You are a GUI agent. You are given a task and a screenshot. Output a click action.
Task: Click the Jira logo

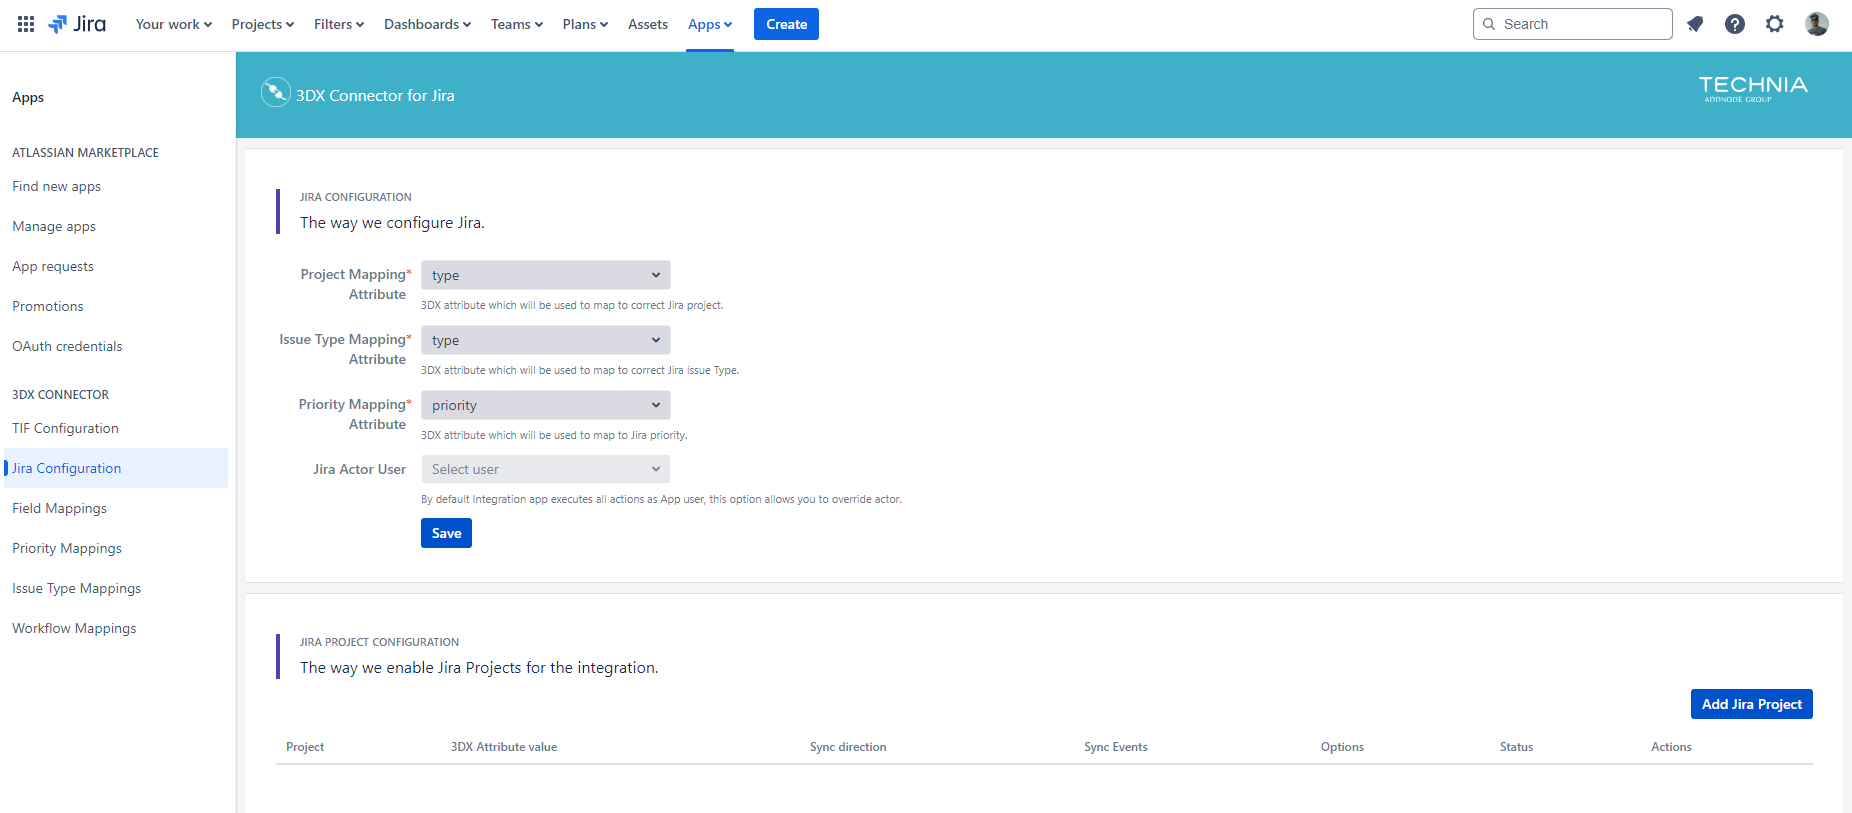[x=77, y=24]
